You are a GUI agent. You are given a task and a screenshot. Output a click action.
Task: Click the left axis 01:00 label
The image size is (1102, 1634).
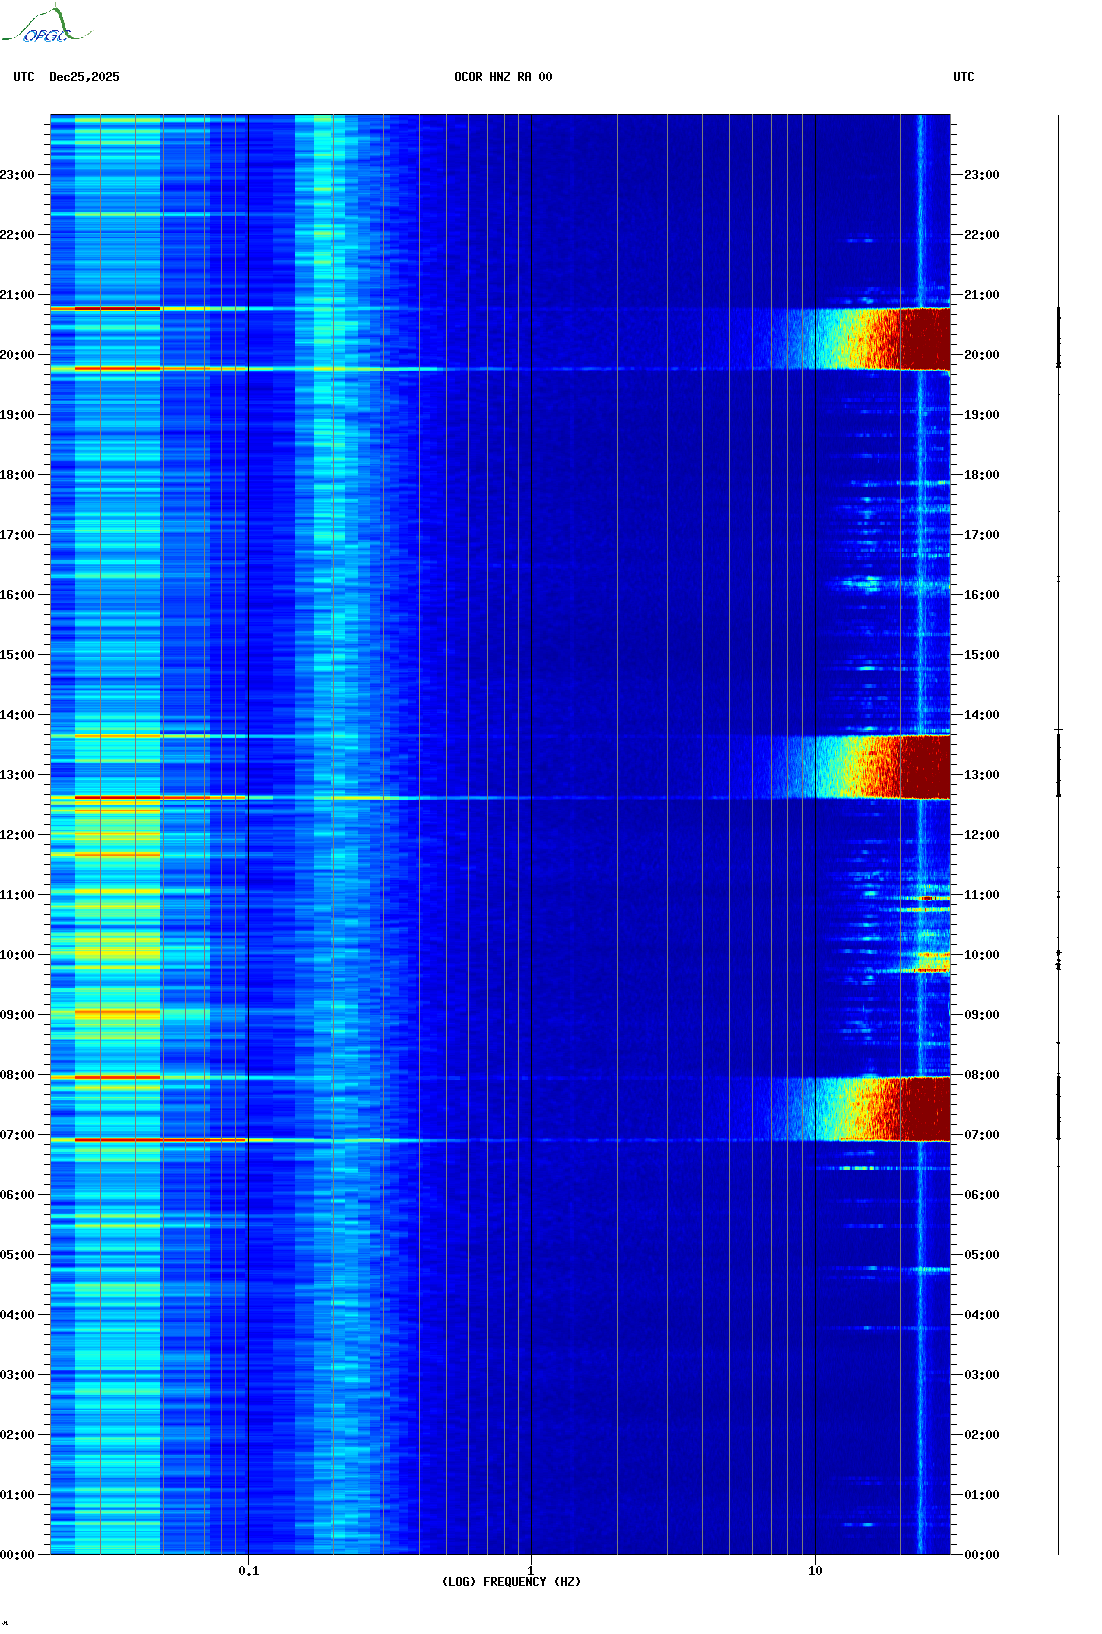[17, 1495]
